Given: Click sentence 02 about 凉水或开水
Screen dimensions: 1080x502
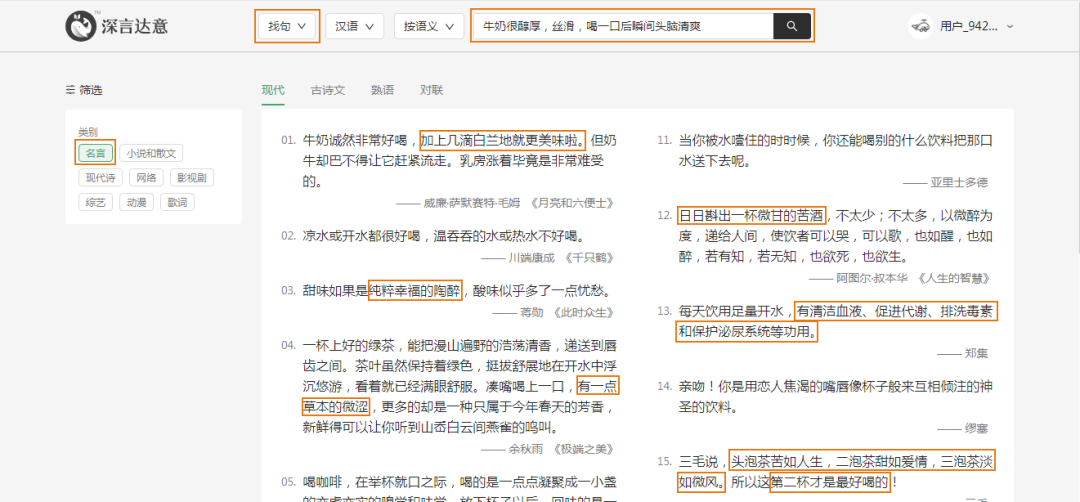Looking at the screenshot, I should [x=443, y=236].
